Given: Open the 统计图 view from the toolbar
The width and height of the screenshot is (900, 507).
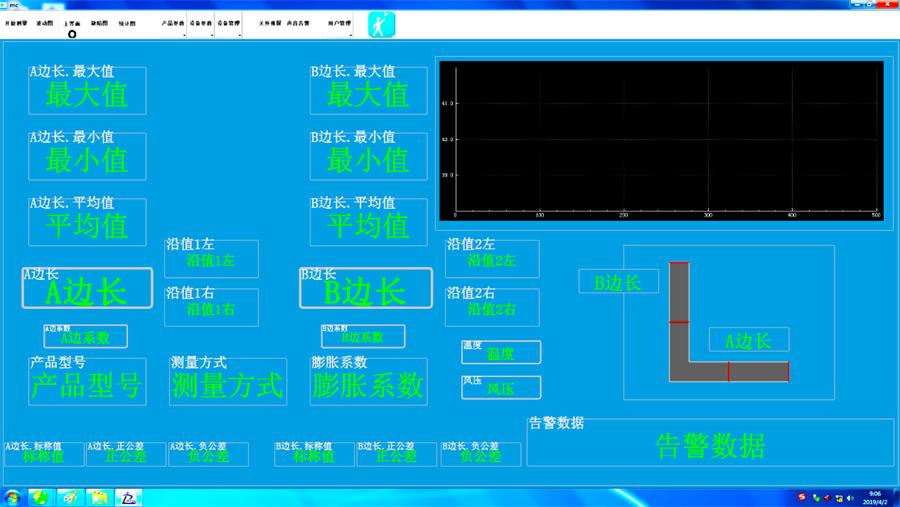Looking at the screenshot, I should click(127, 23).
